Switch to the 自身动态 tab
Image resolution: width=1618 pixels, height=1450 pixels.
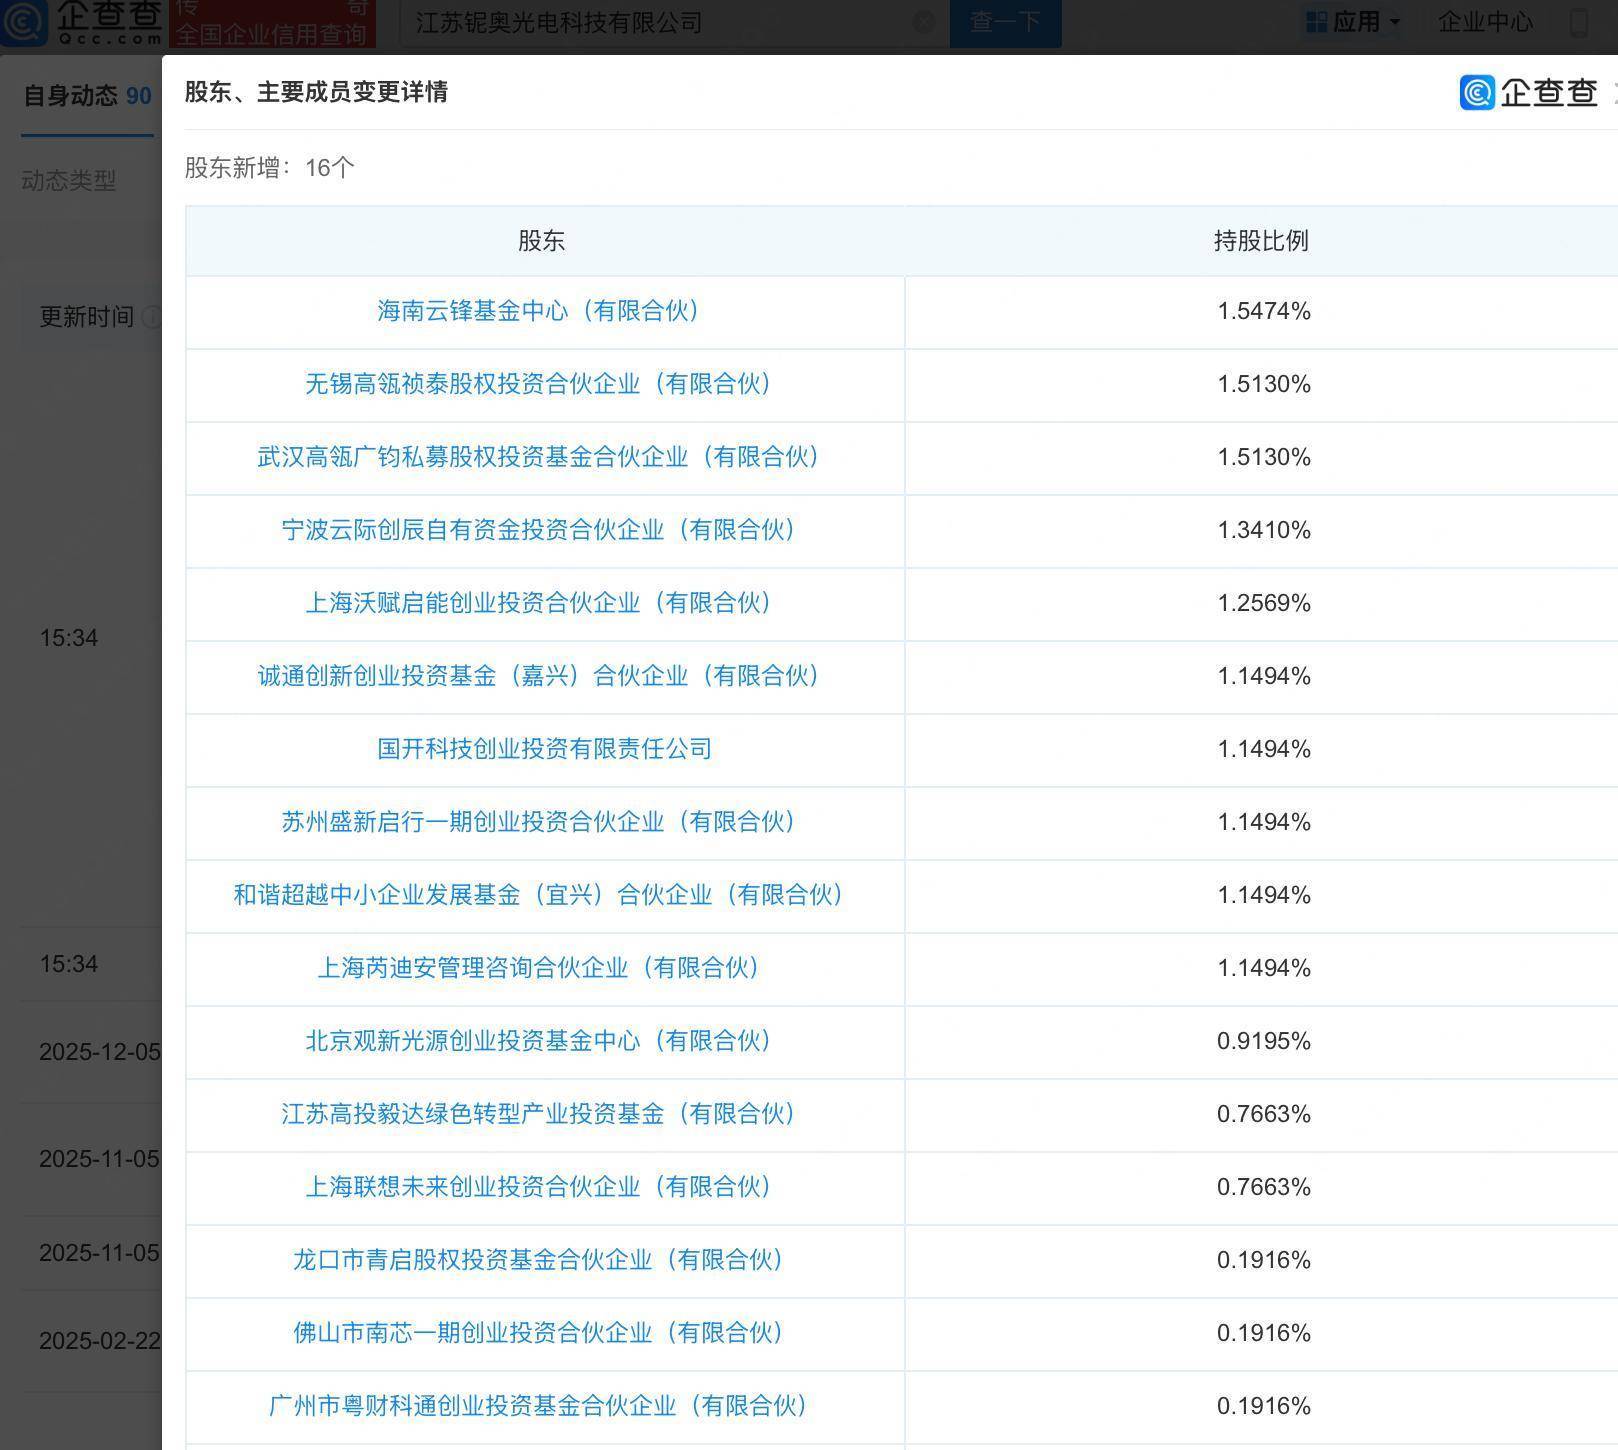(x=87, y=96)
